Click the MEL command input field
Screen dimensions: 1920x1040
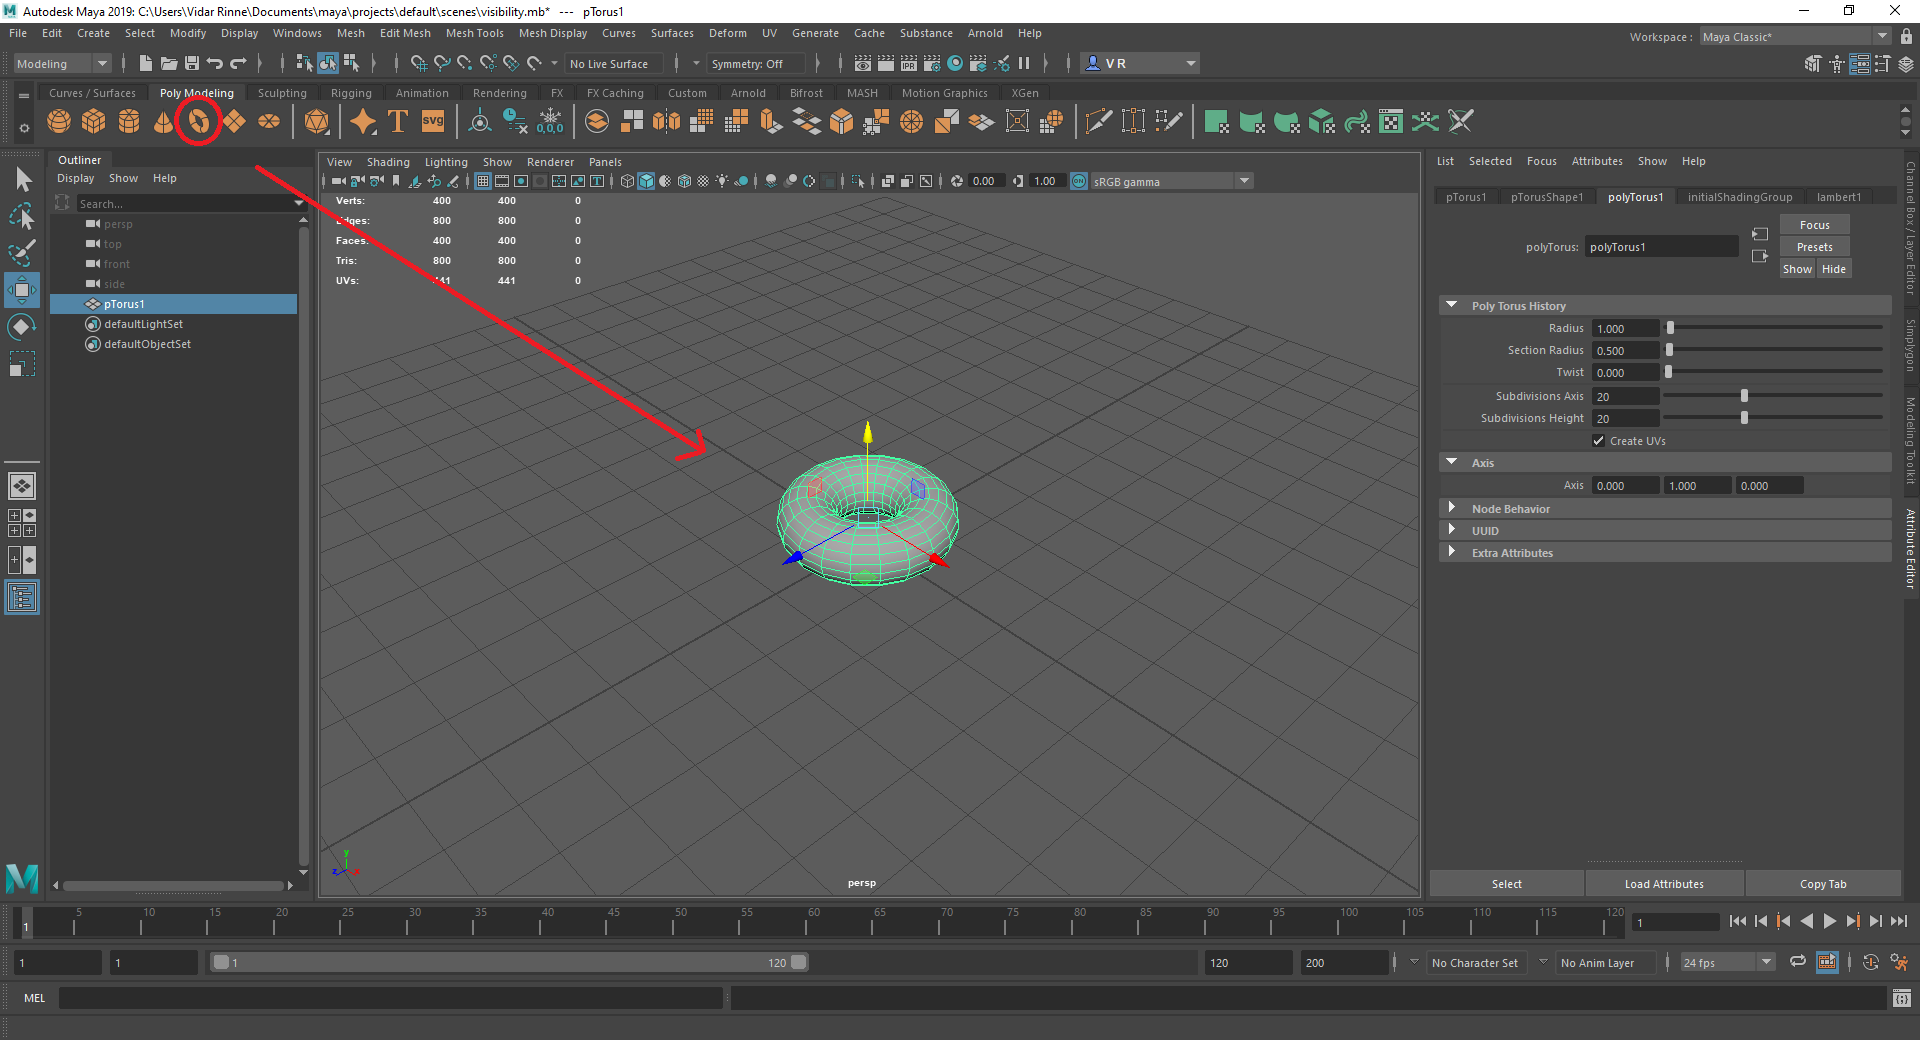pyautogui.click(x=390, y=998)
